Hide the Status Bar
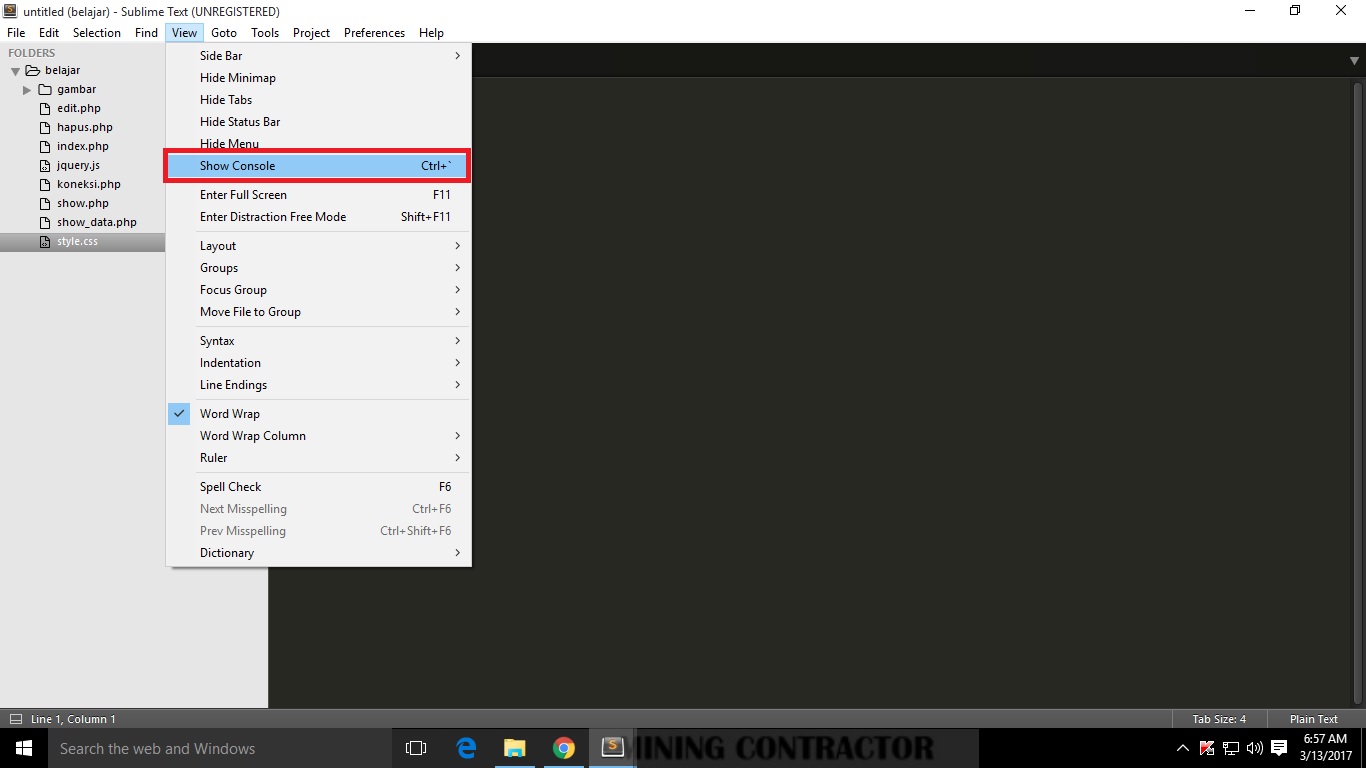The height and width of the screenshot is (768, 1366). pos(240,121)
